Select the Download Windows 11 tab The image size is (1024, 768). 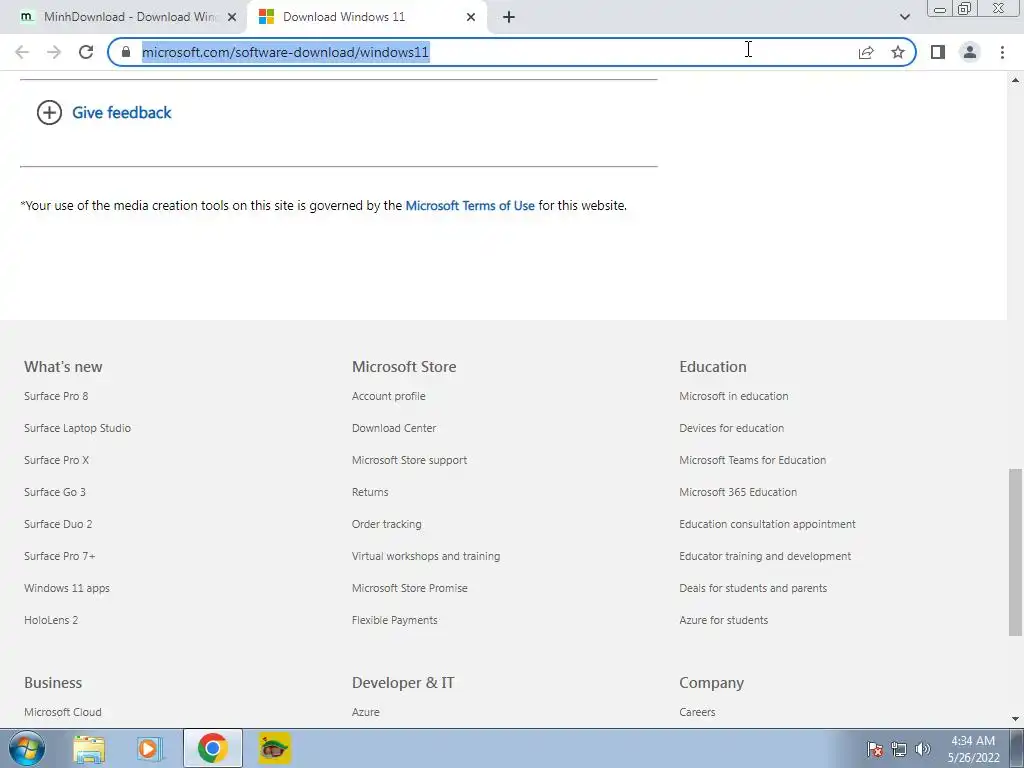point(366,17)
